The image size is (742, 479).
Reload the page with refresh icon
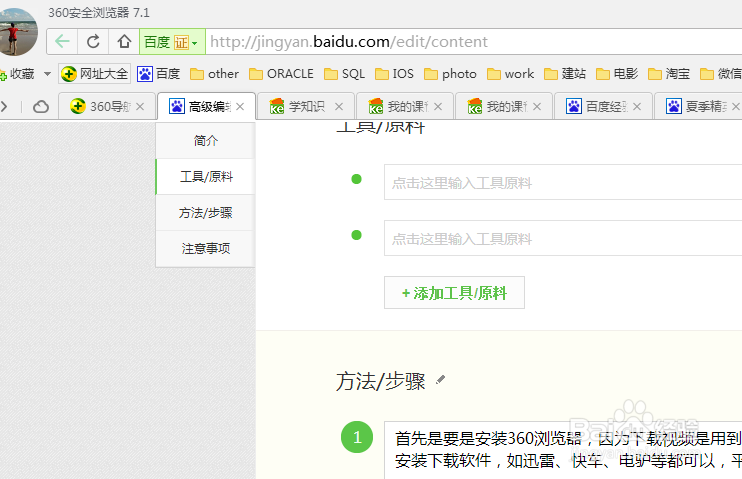tap(93, 42)
